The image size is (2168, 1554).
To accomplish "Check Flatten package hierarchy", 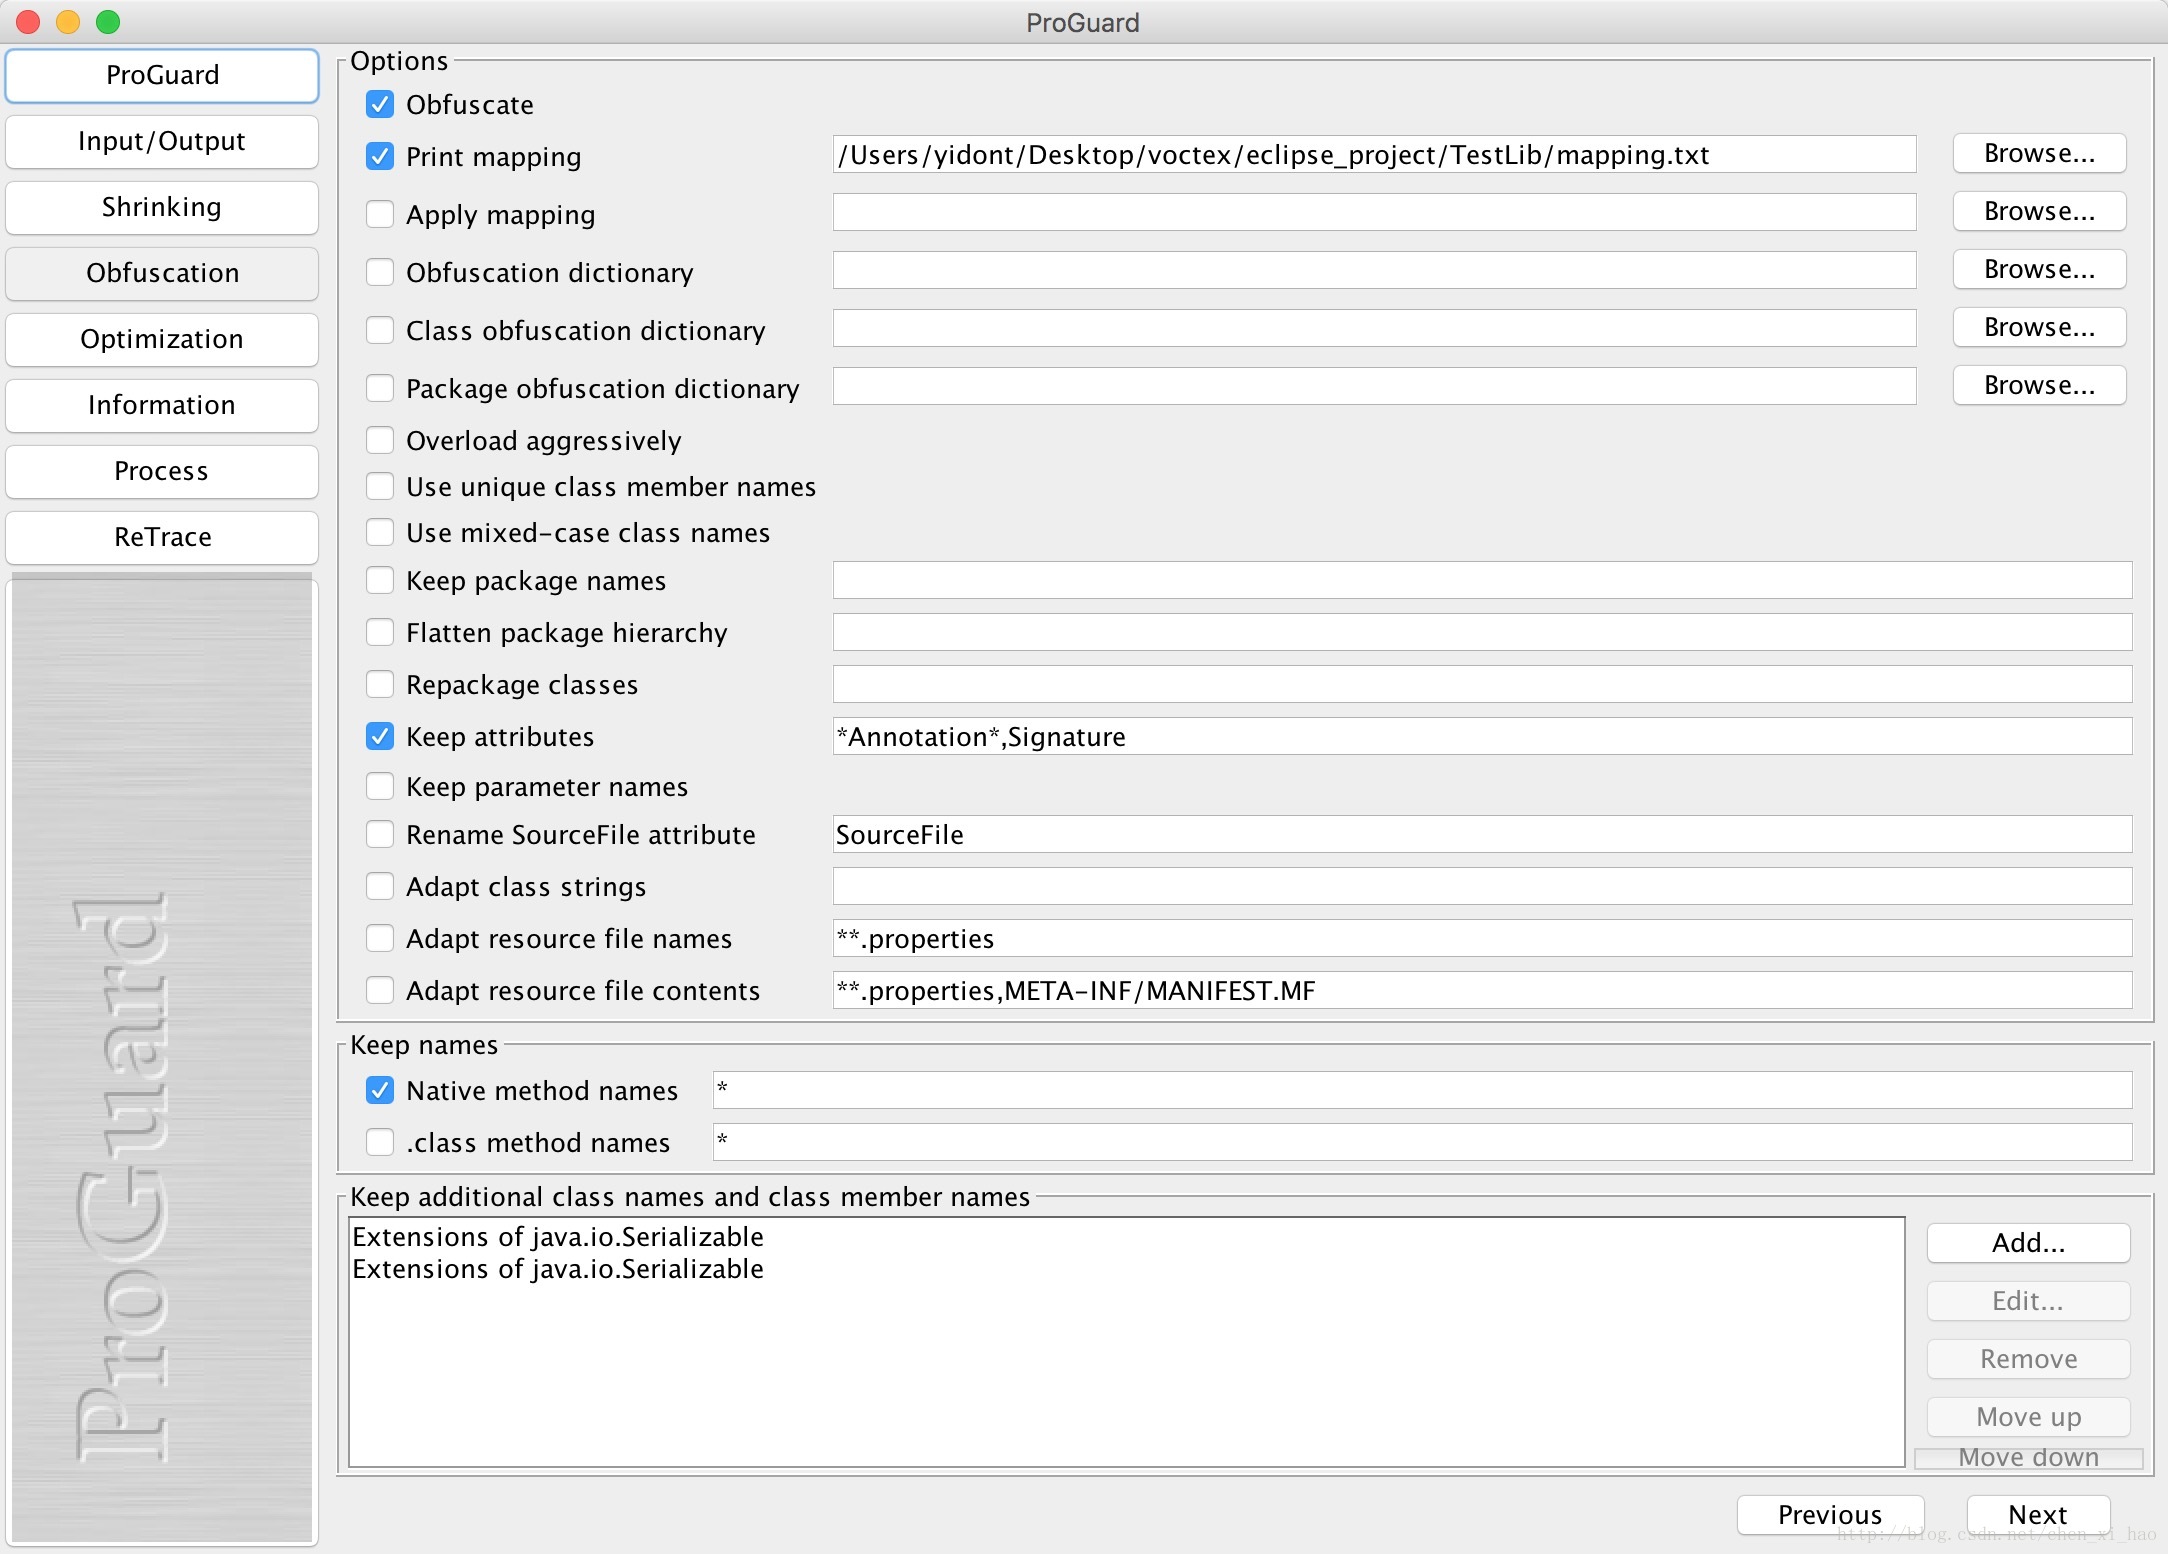I will pyautogui.click(x=380, y=632).
